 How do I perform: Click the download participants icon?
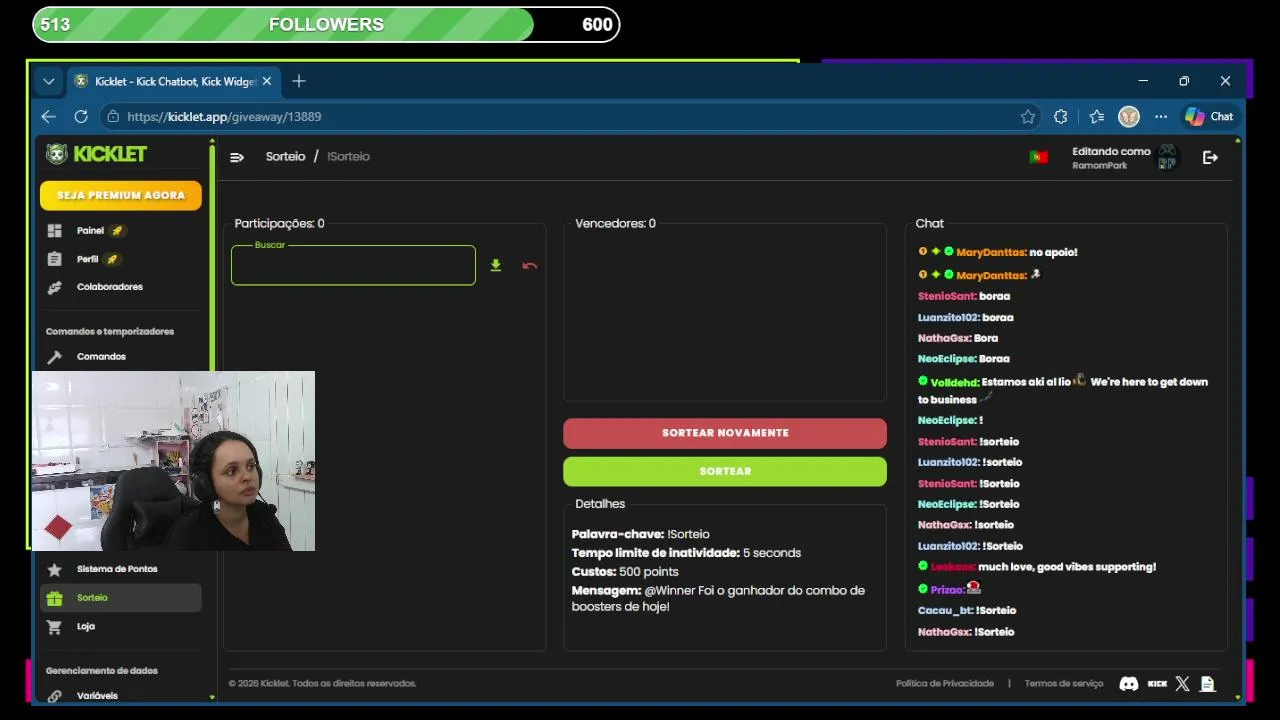[x=495, y=266]
